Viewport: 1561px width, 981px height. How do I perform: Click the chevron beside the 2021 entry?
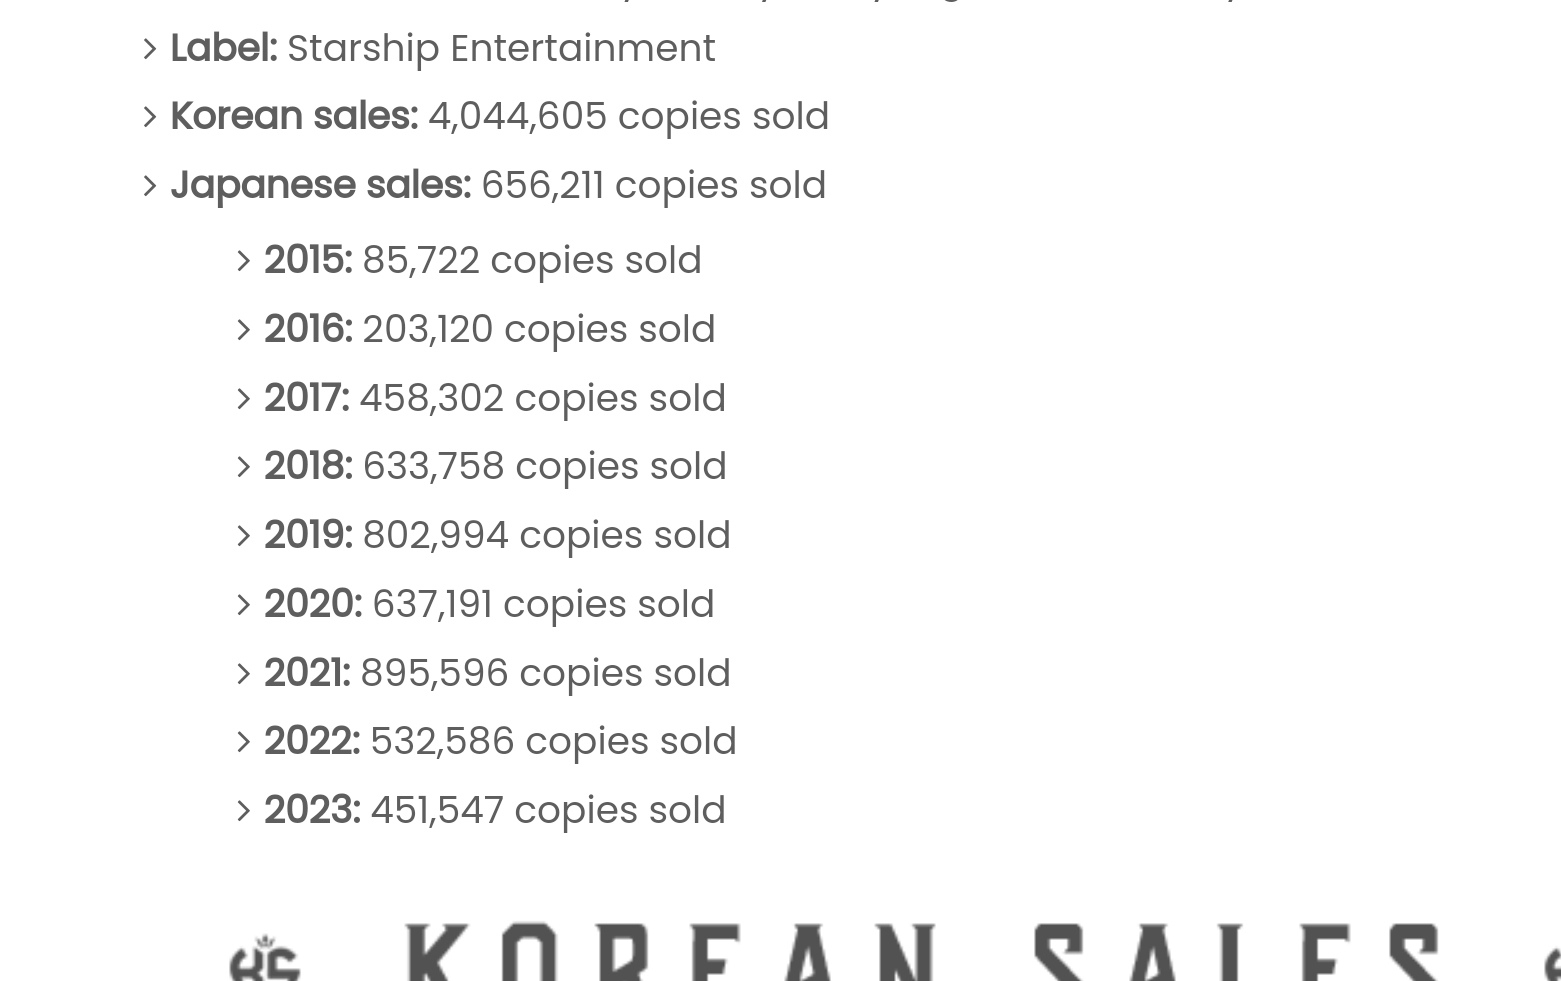pyautogui.click(x=243, y=674)
